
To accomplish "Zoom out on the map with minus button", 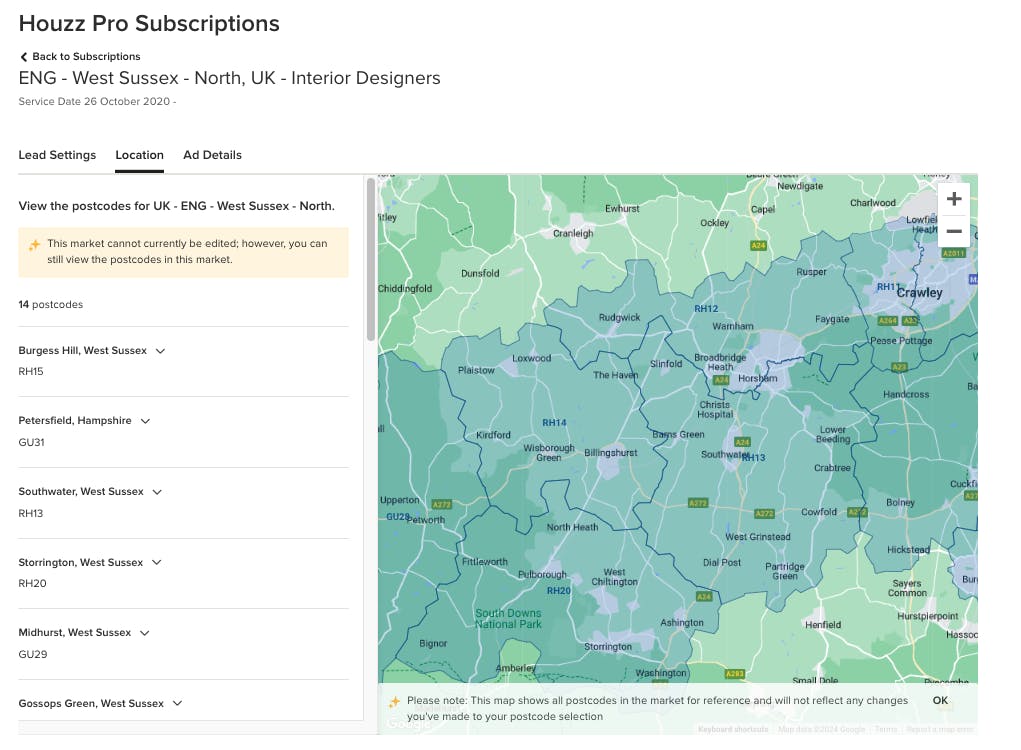I will pos(954,231).
